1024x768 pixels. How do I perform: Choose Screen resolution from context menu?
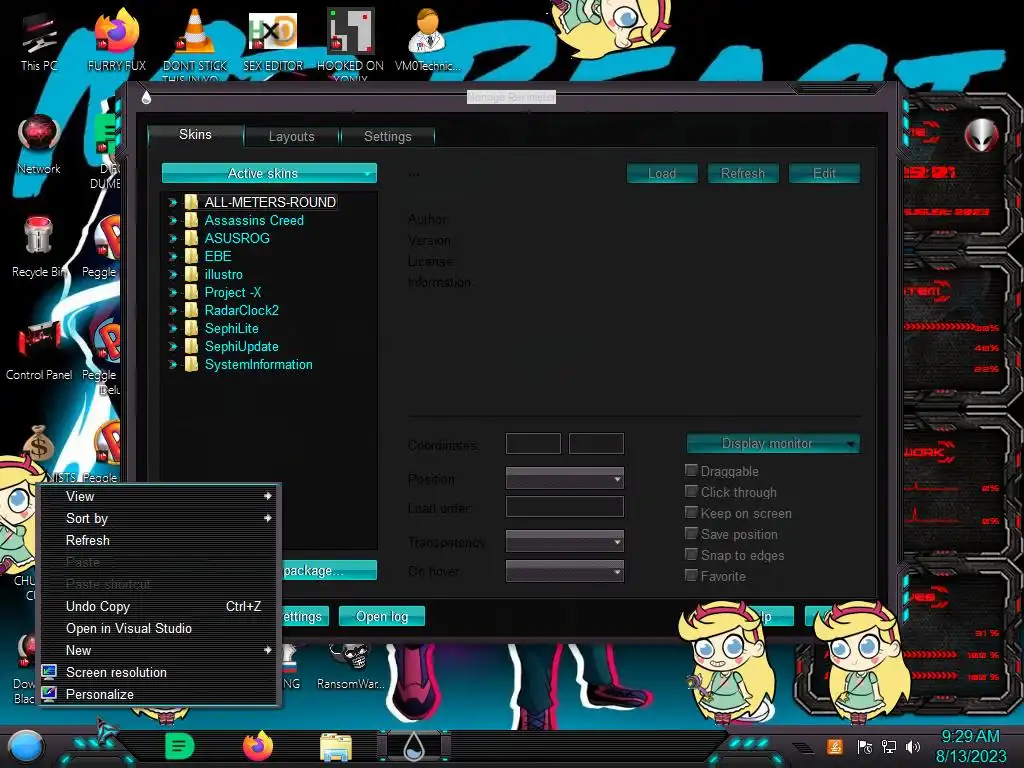(161, 673)
